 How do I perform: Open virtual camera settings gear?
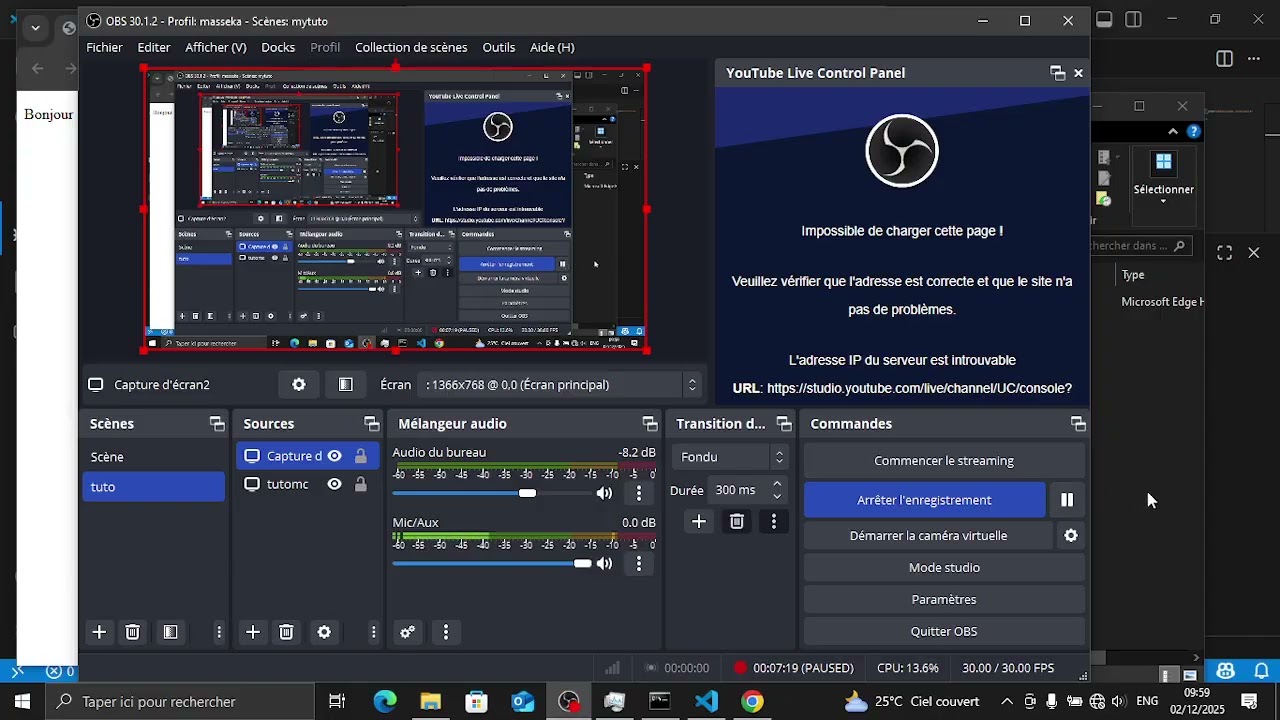(x=1071, y=536)
